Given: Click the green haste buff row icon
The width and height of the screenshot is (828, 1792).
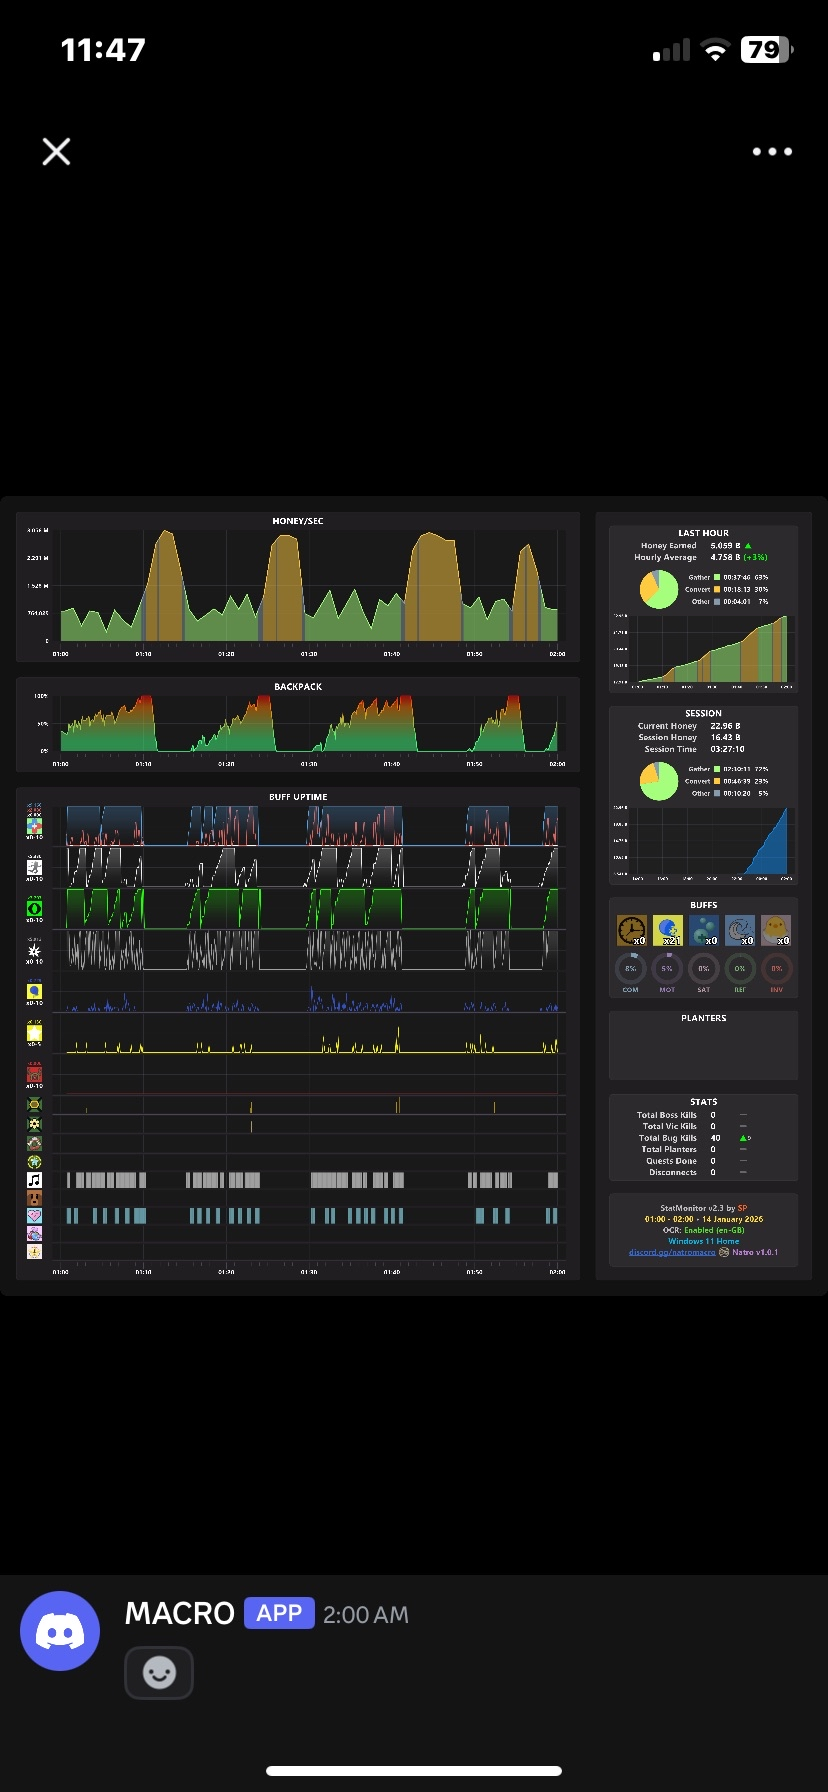Looking at the screenshot, I should click(34, 908).
